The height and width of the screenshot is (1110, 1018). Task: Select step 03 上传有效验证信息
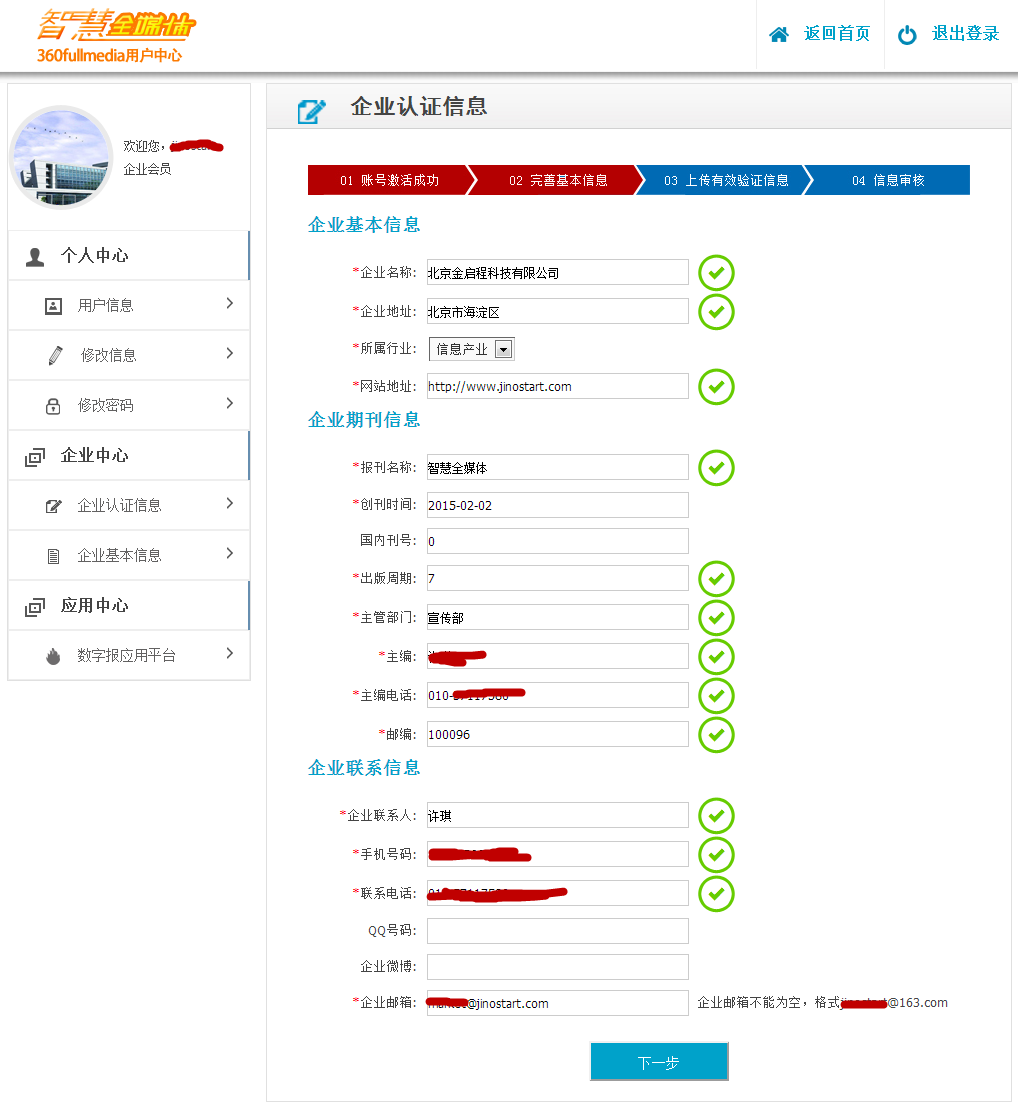[726, 181]
